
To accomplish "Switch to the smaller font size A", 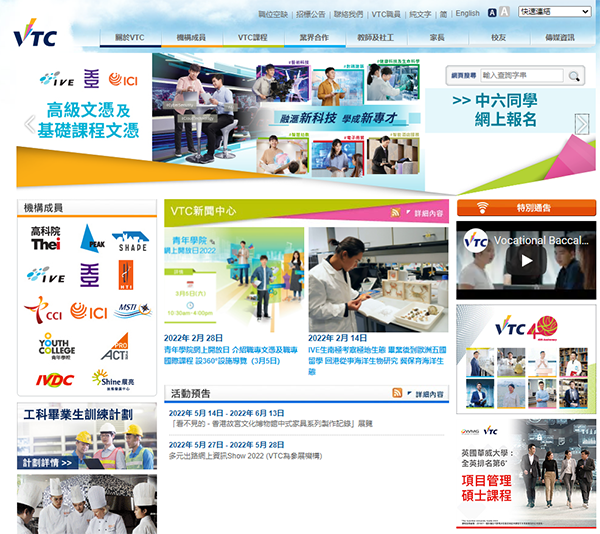I will coord(492,13).
